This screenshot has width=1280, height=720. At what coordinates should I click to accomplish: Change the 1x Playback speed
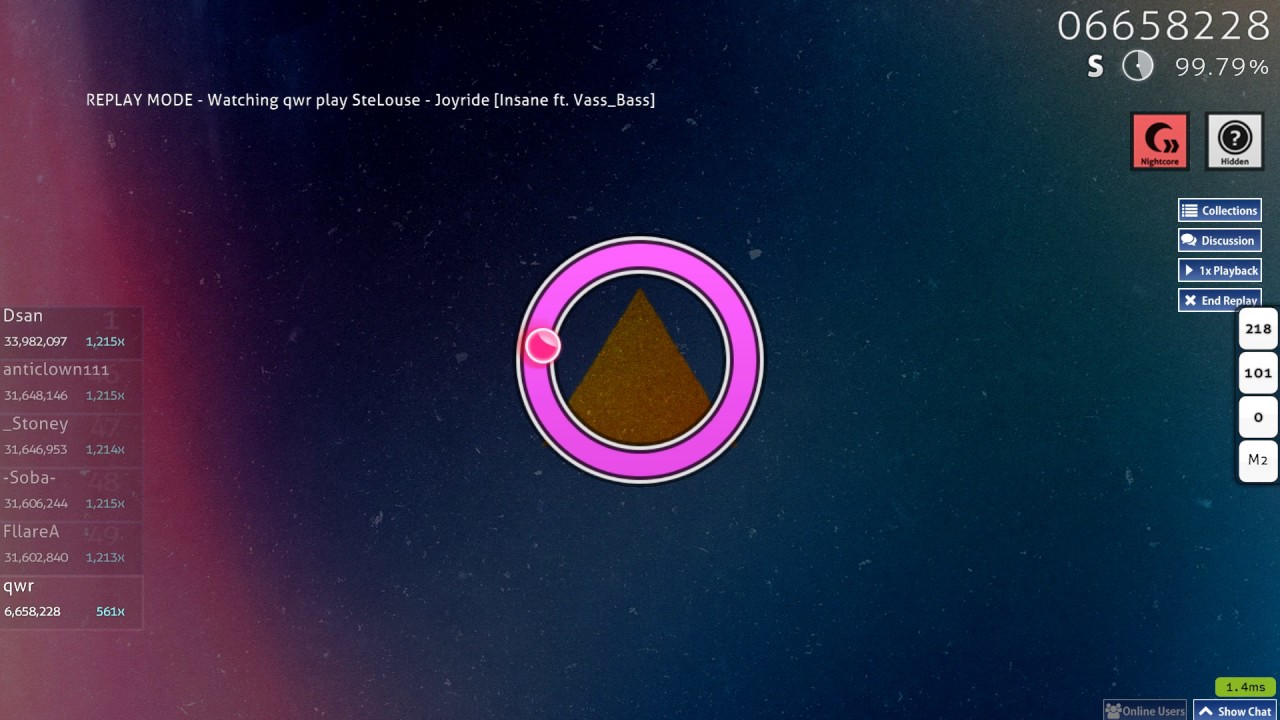tap(1220, 270)
